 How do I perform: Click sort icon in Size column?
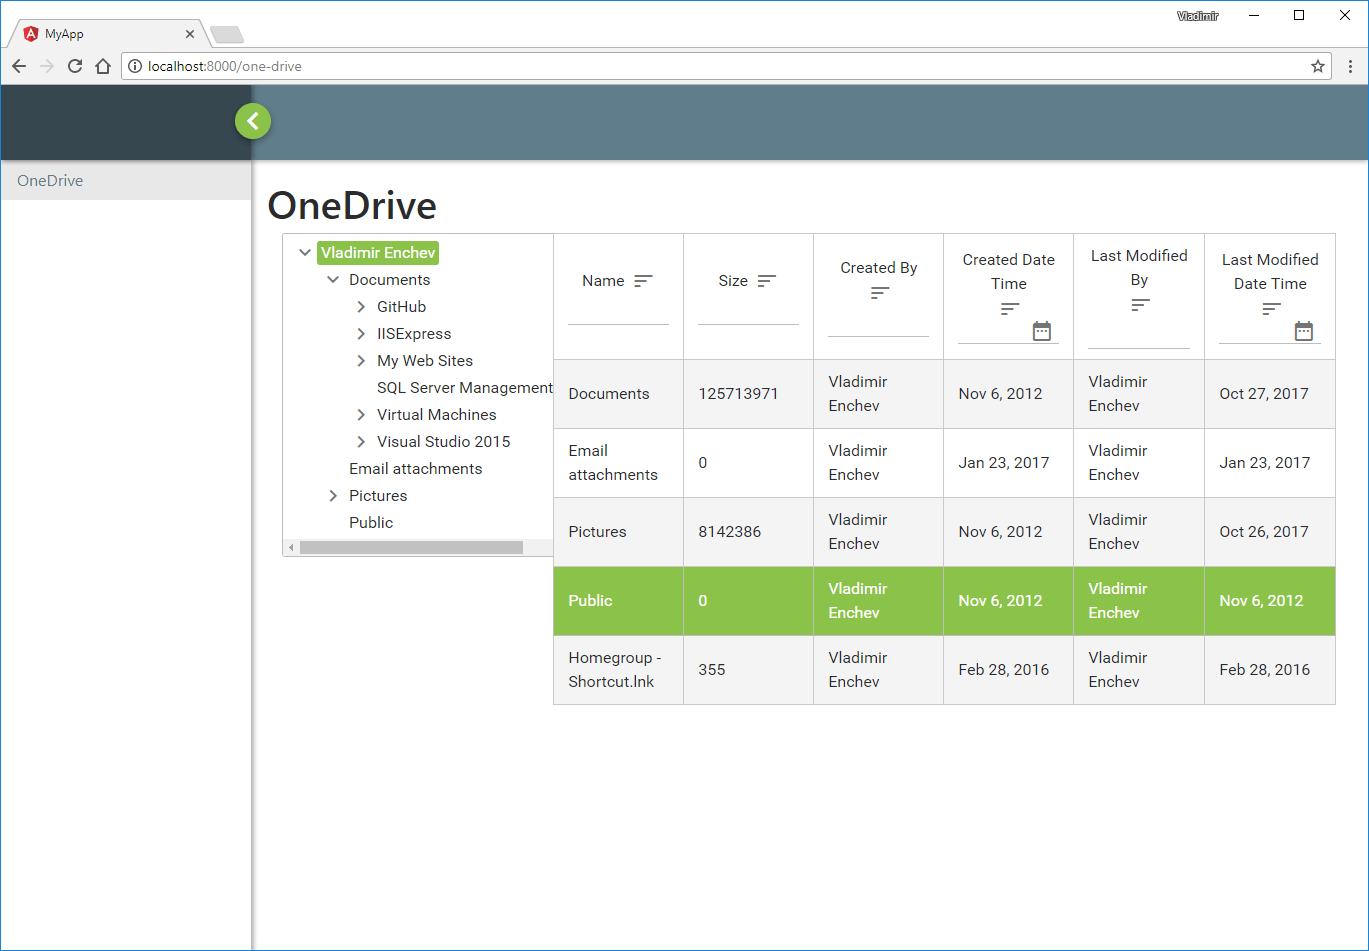[x=767, y=282]
